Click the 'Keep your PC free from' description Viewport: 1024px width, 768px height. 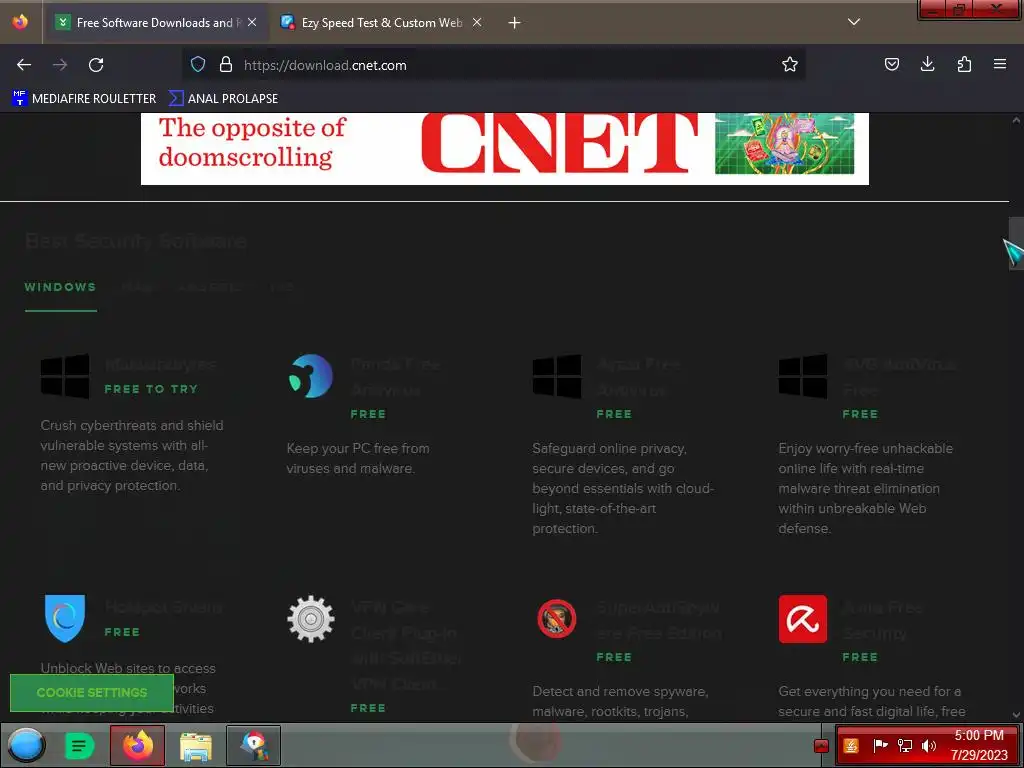click(358, 458)
